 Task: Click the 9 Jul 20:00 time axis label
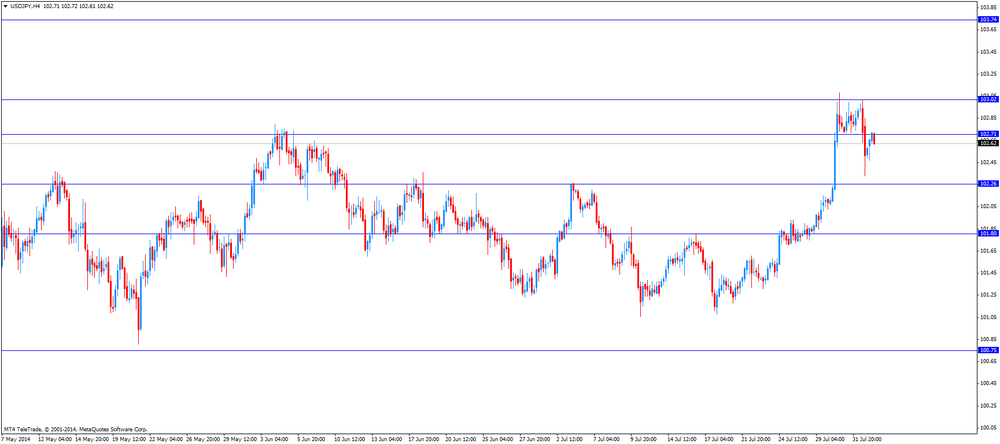click(x=645, y=440)
